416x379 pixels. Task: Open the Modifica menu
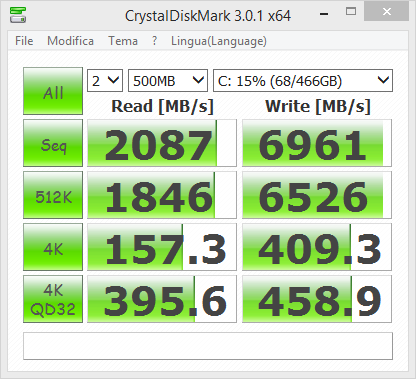(70, 41)
